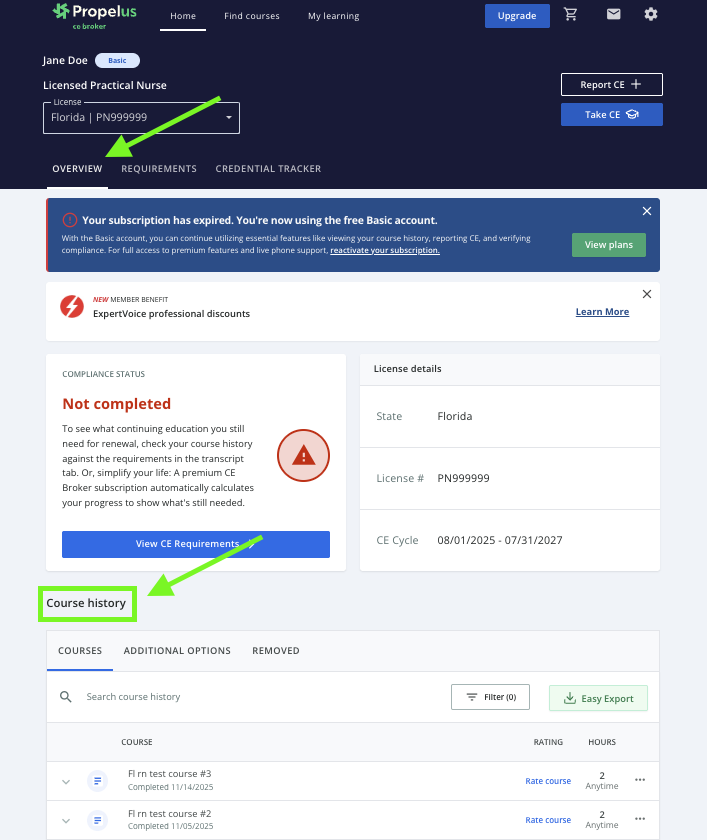707x840 pixels.
Task: Click the search magnifier icon
Action: (66, 697)
